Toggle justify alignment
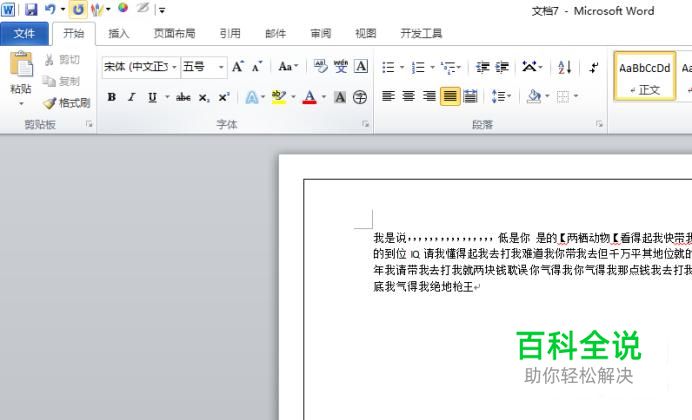The height and width of the screenshot is (420, 692). click(450, 96)
